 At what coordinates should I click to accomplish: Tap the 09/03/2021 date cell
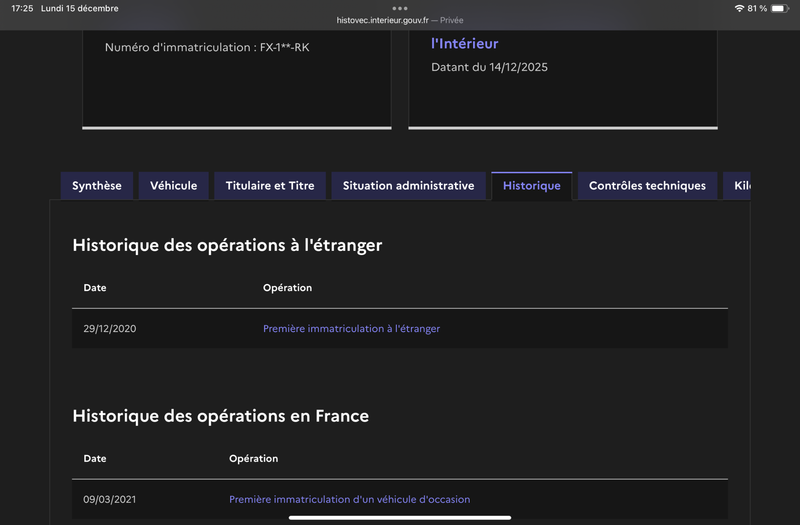[110, 499]
